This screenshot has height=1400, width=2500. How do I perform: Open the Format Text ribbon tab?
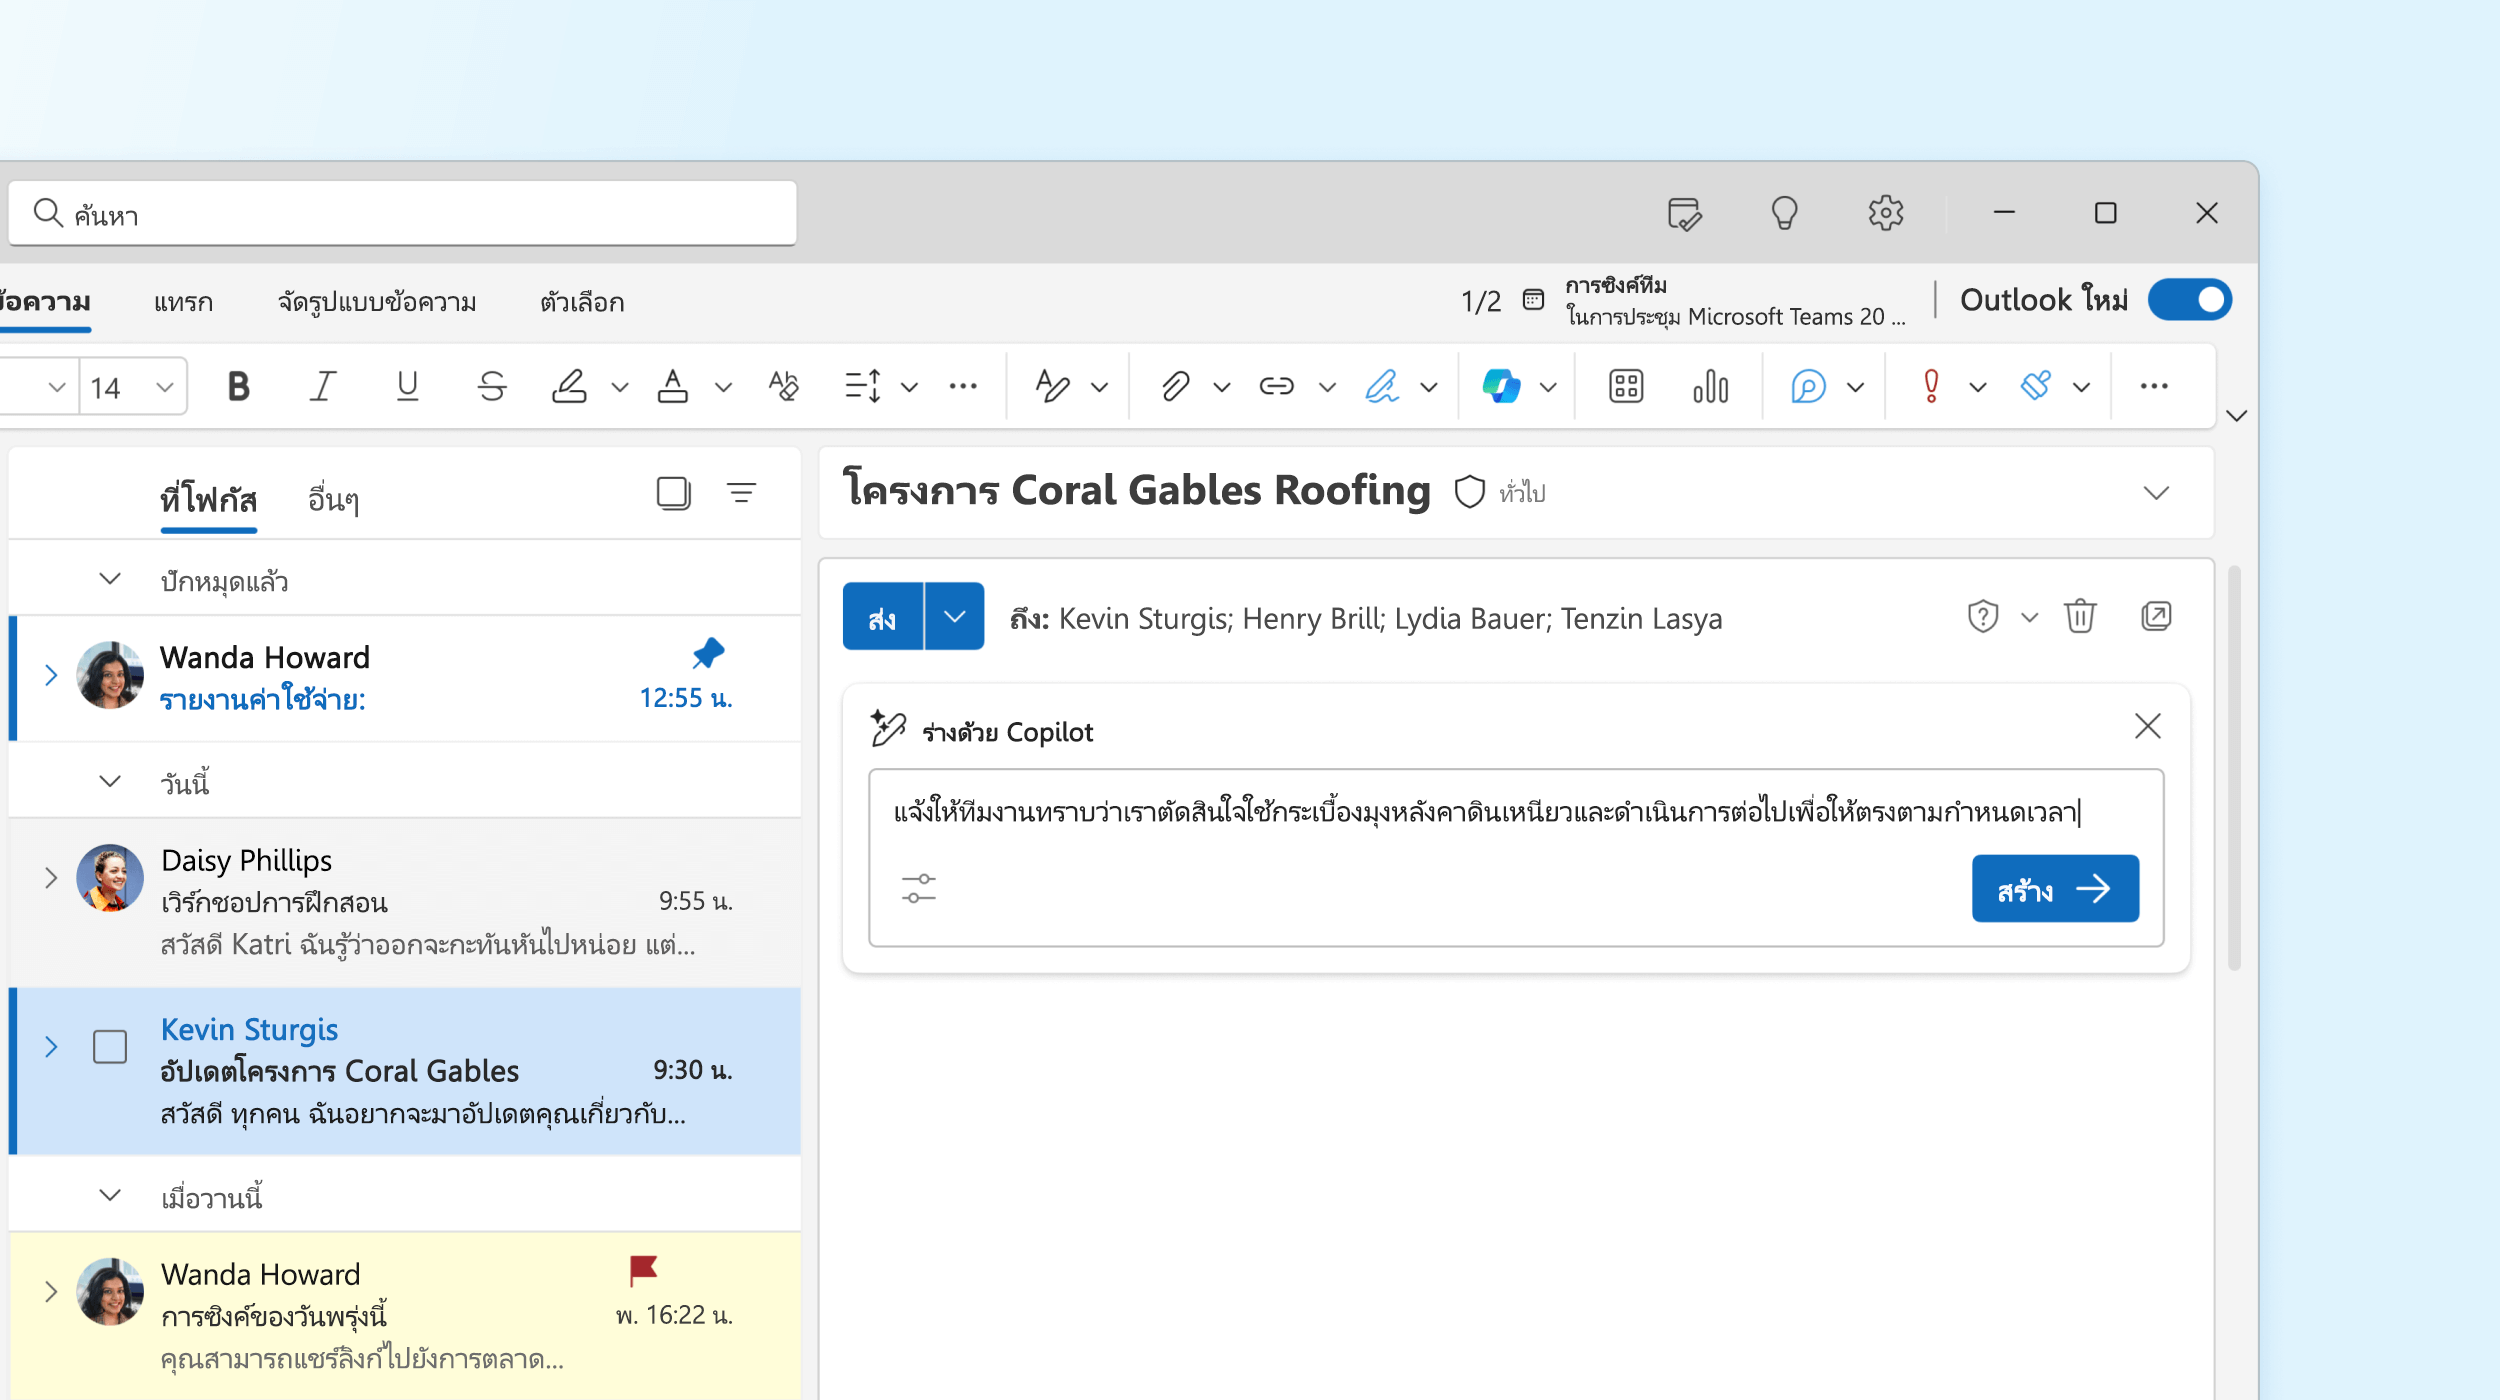[x=377, y=302]
